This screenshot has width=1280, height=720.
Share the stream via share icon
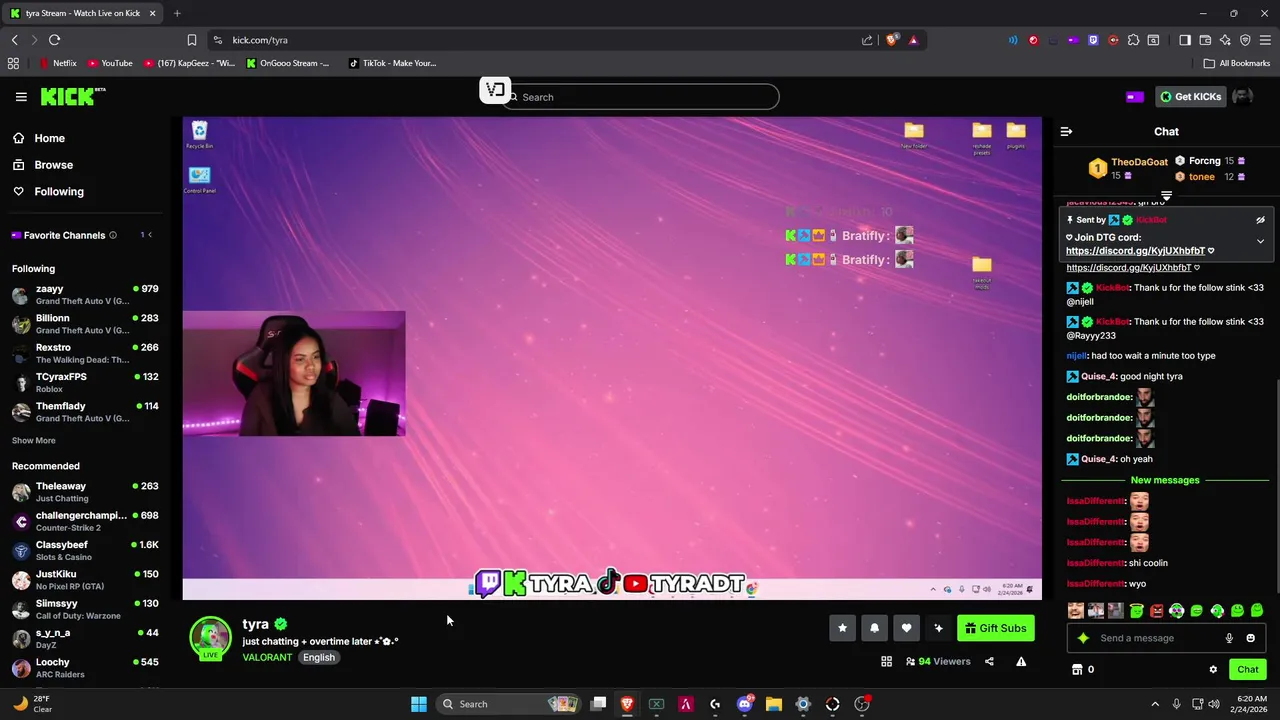click(989, 662)
